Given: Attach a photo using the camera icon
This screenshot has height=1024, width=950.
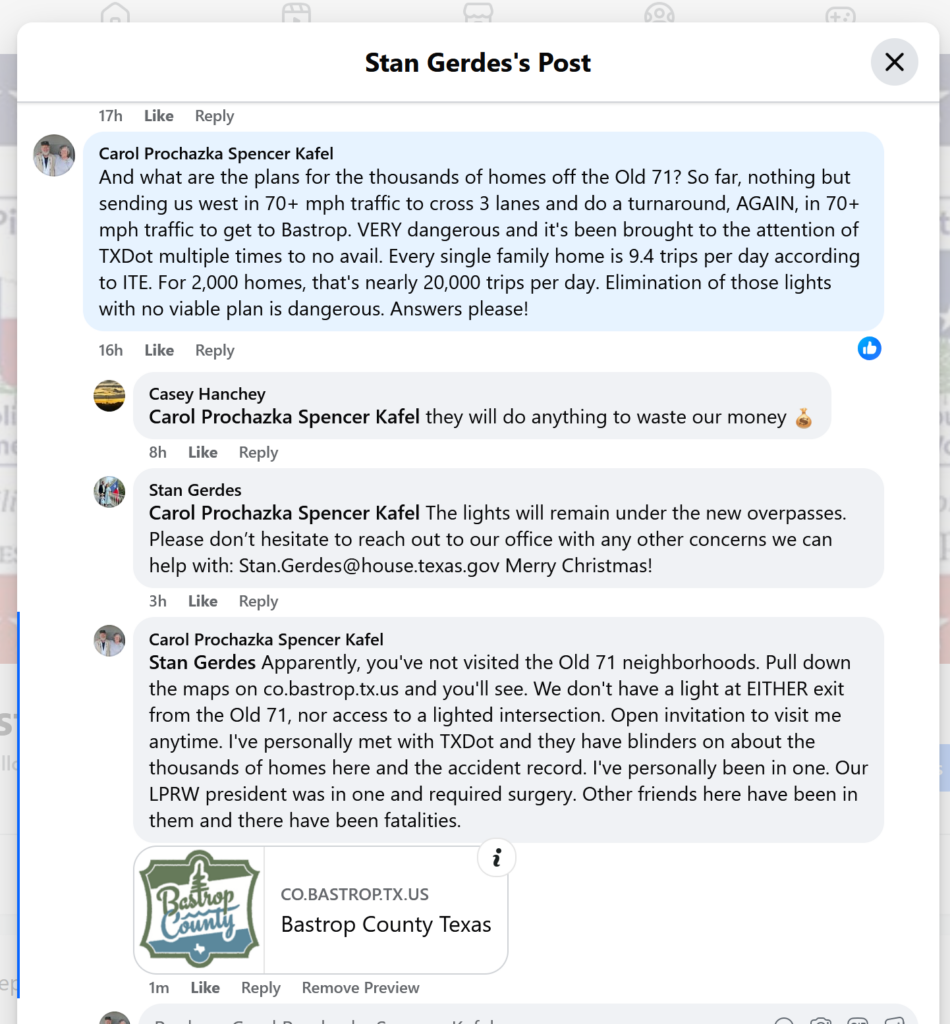Looking at the screenshot, I should pyautogui.click(x=820, y=1021).
